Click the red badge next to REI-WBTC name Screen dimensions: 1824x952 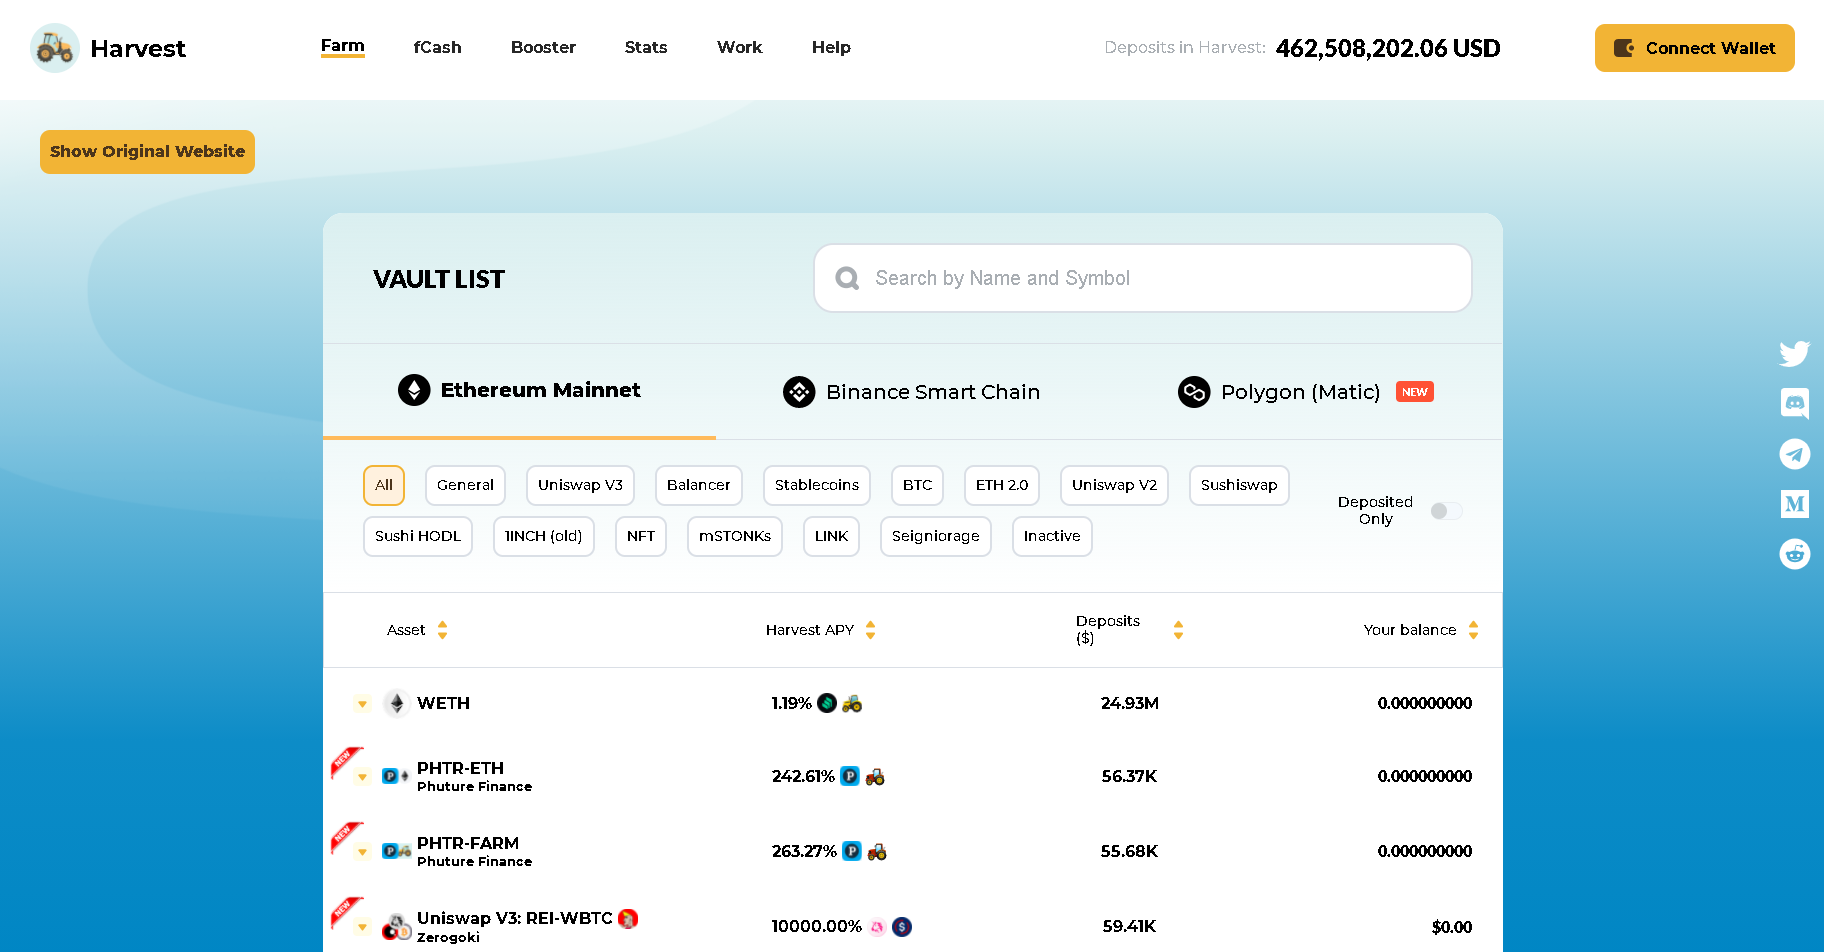628,918
